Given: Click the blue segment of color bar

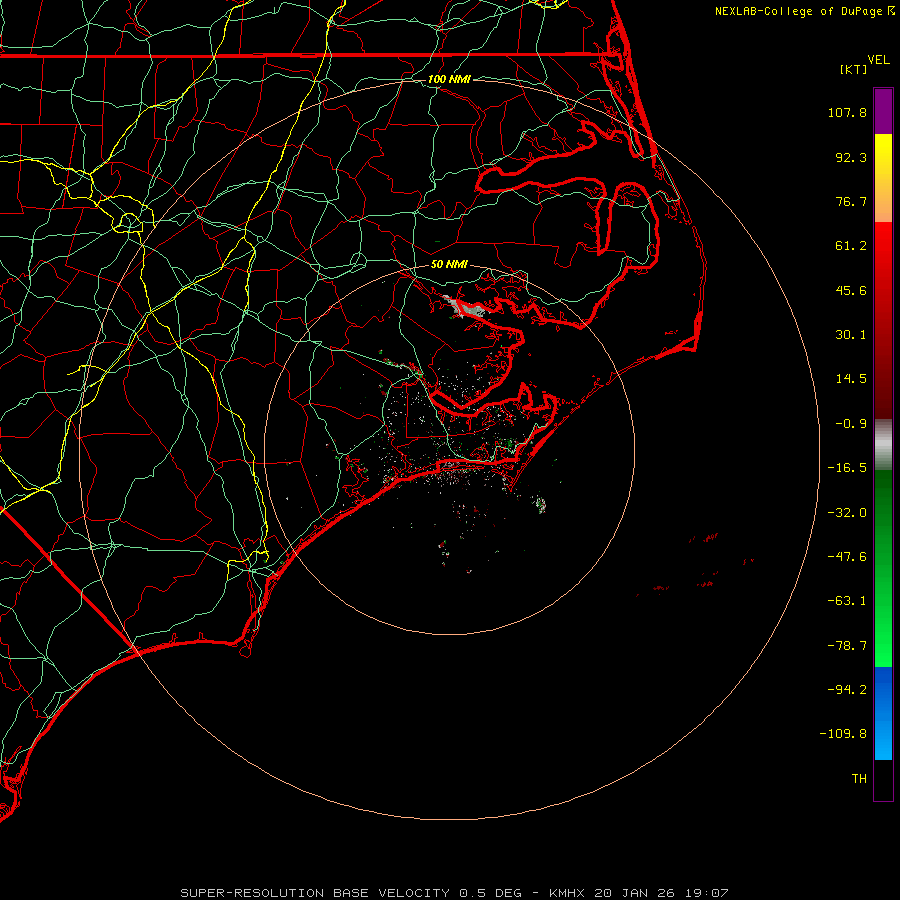Looking at the screenshot, I should click(883, 713).
